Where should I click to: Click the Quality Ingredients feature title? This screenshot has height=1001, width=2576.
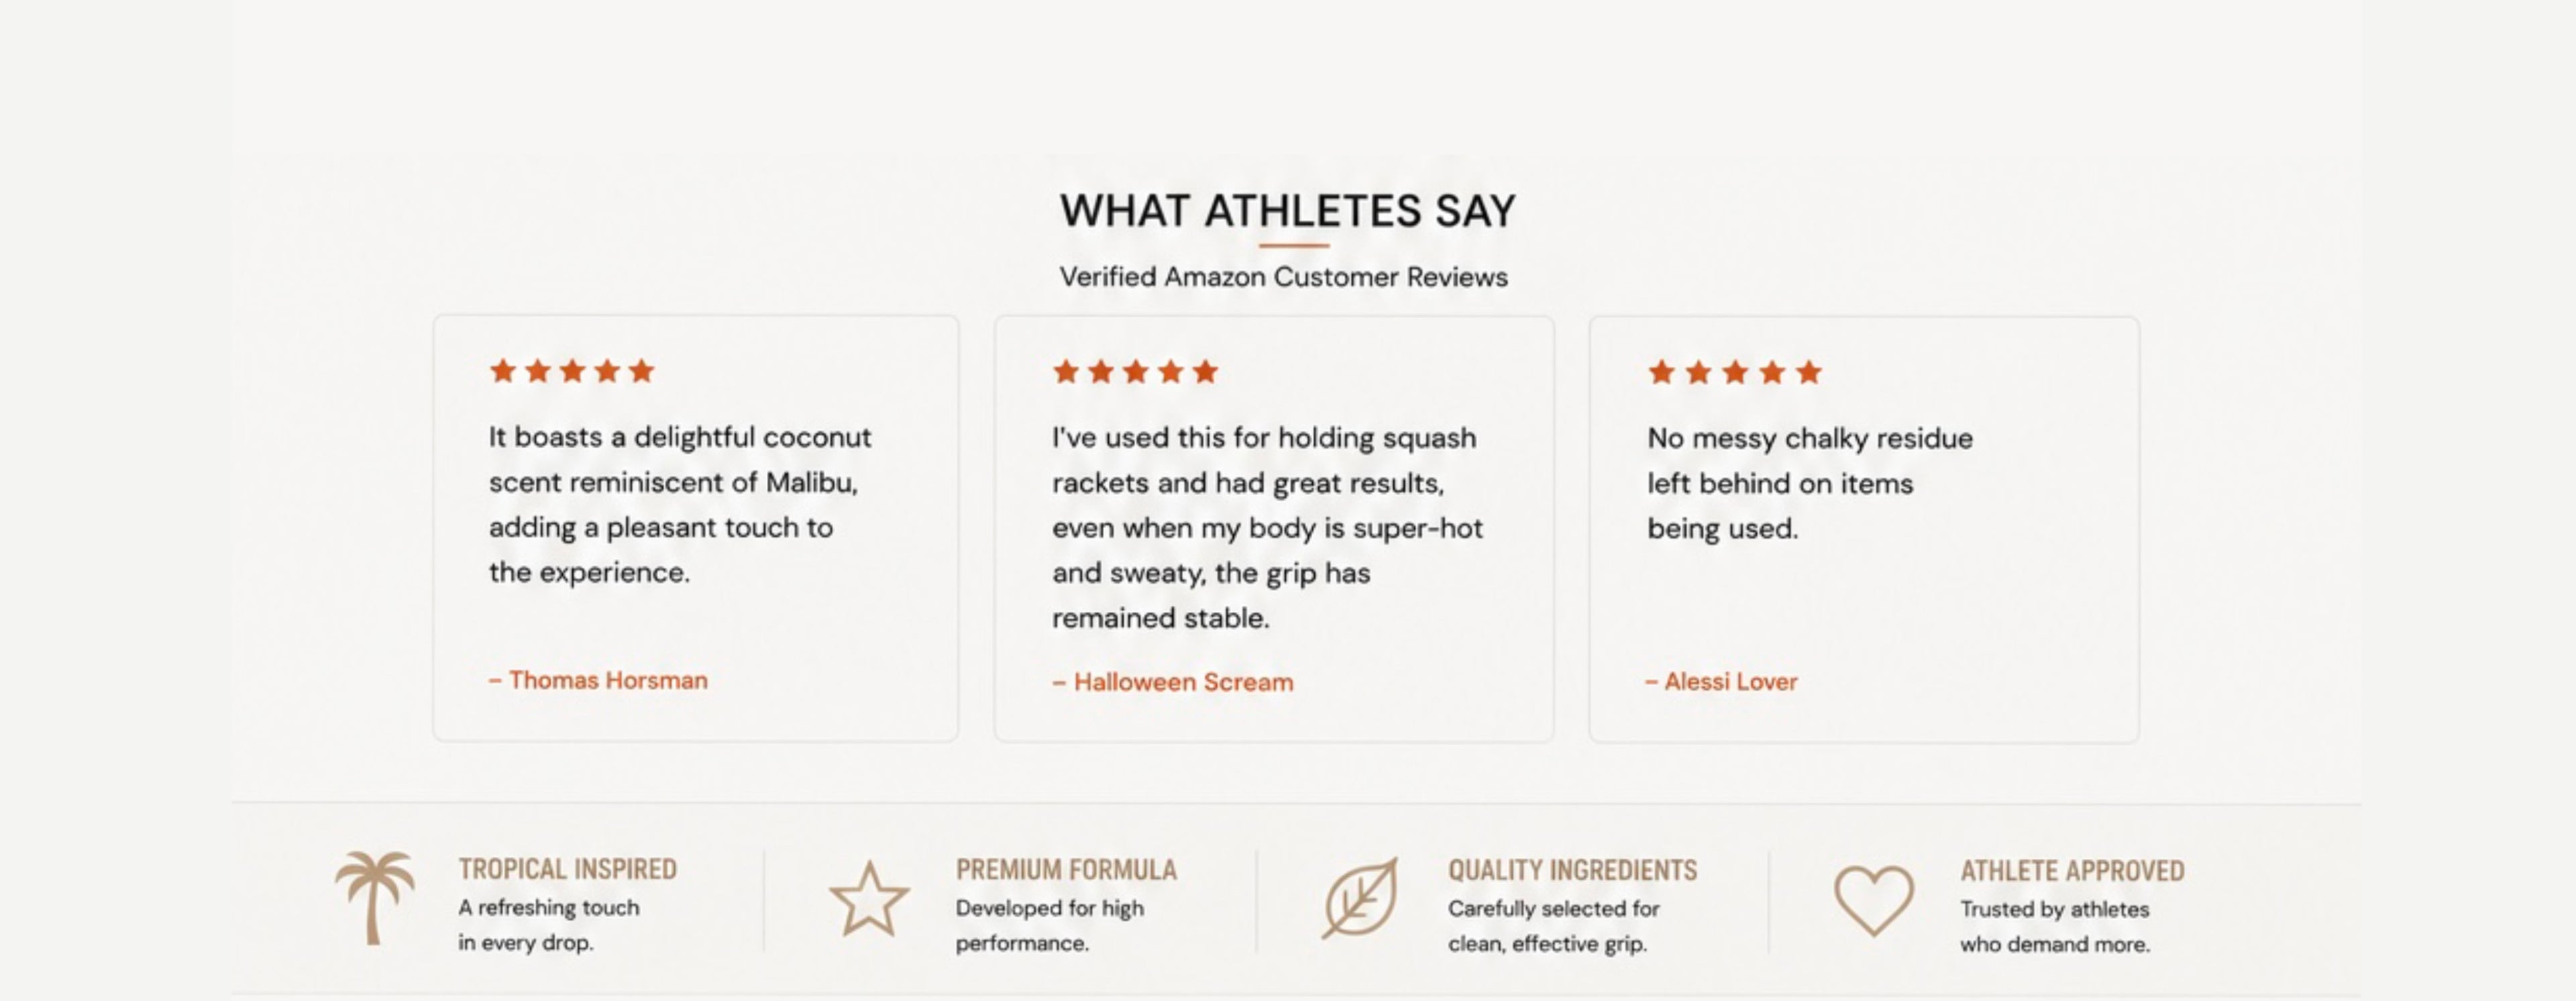1573,871
